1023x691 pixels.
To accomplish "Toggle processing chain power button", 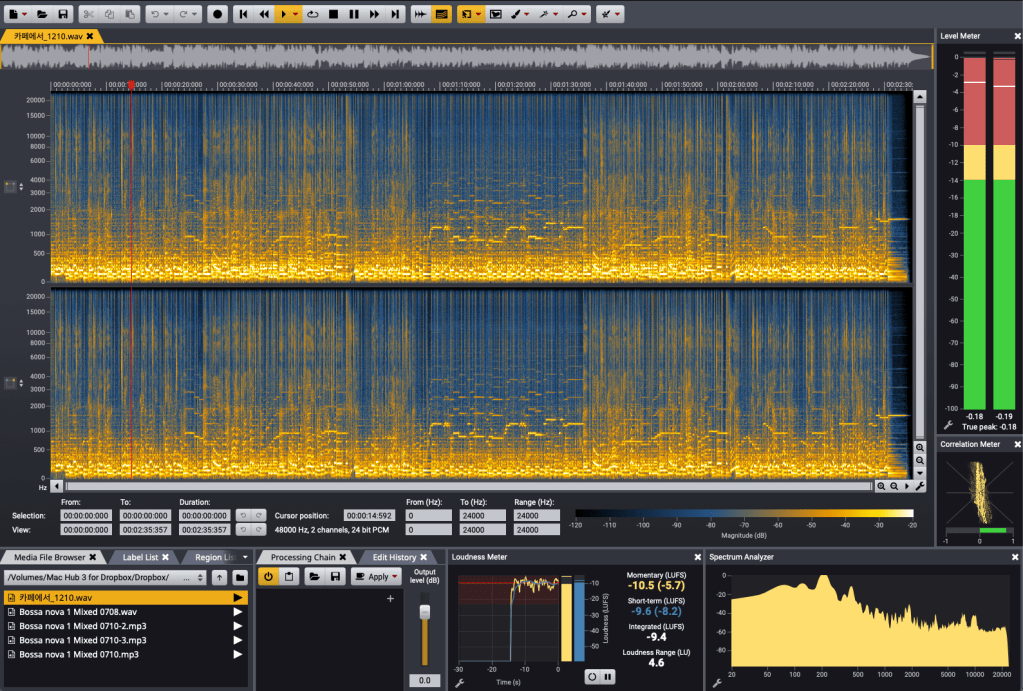I will coord(268,577).
